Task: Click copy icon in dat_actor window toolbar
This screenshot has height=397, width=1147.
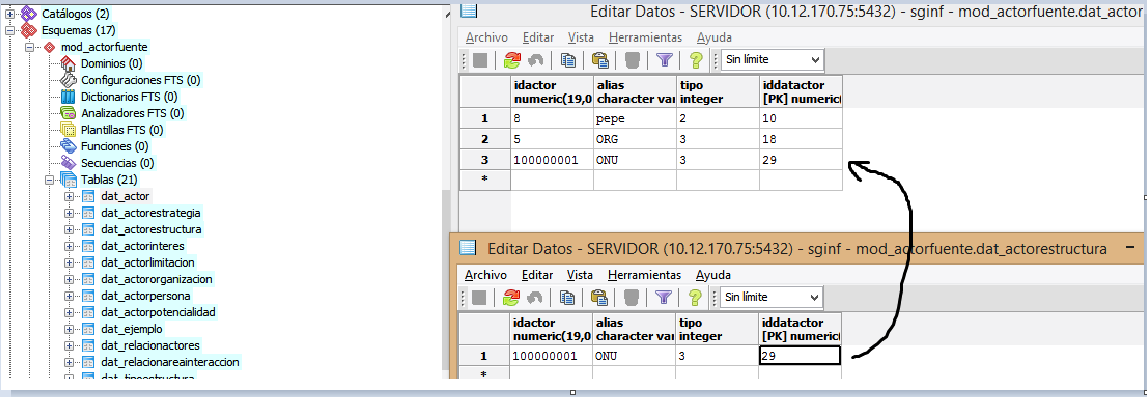Action: click(568, 60)
